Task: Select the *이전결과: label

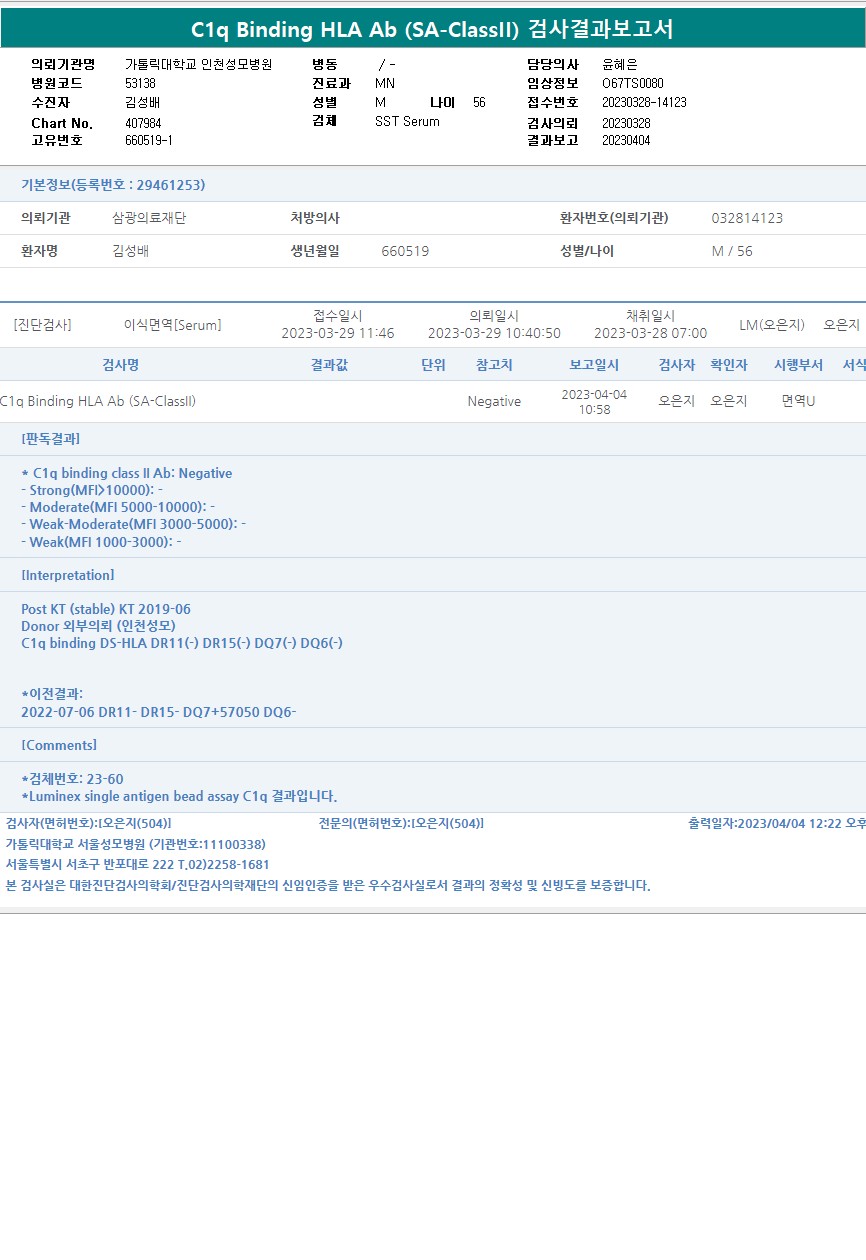Action: 52,694
